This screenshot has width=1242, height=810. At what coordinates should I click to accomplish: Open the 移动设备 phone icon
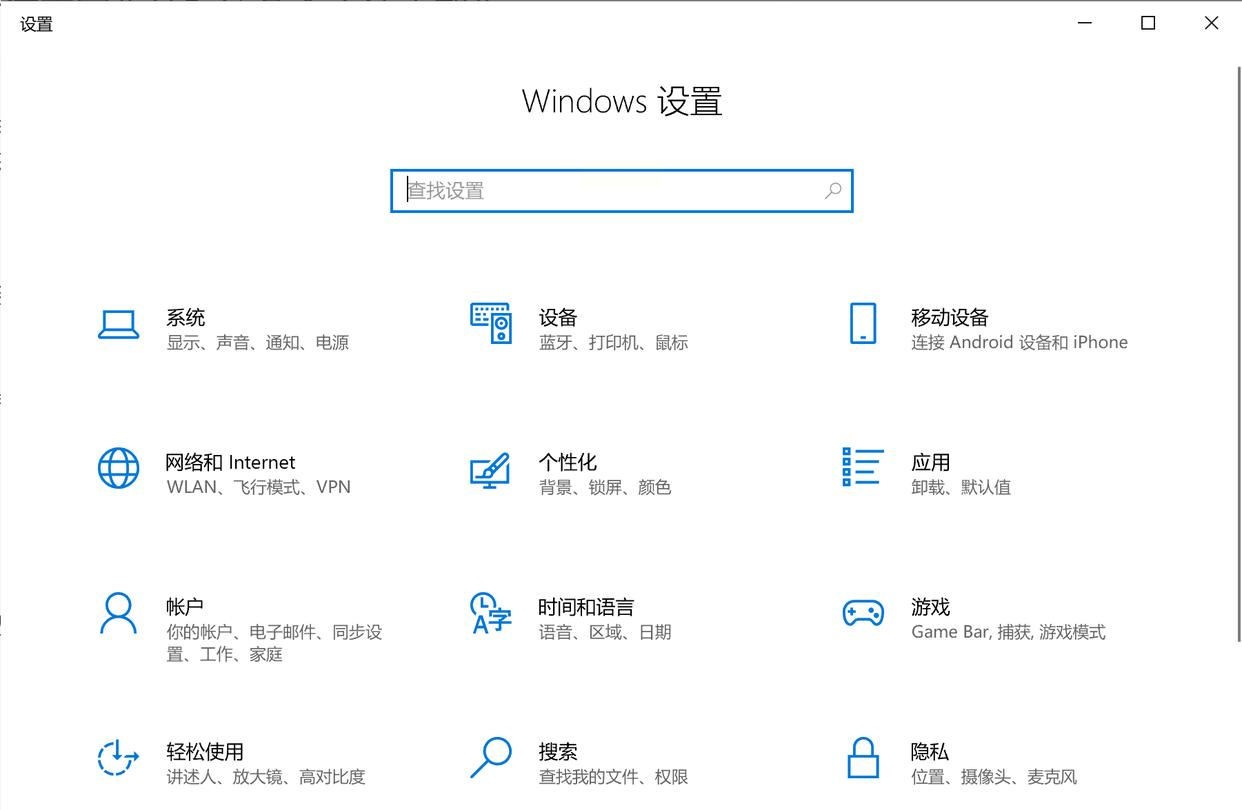pos(862,323)
